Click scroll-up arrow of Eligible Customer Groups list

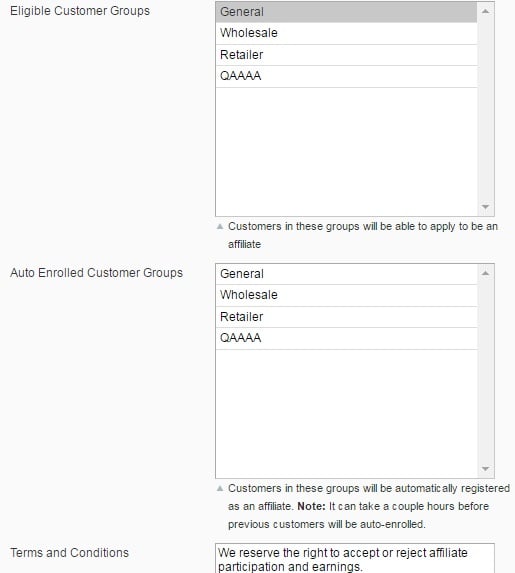tap(485, 11)
